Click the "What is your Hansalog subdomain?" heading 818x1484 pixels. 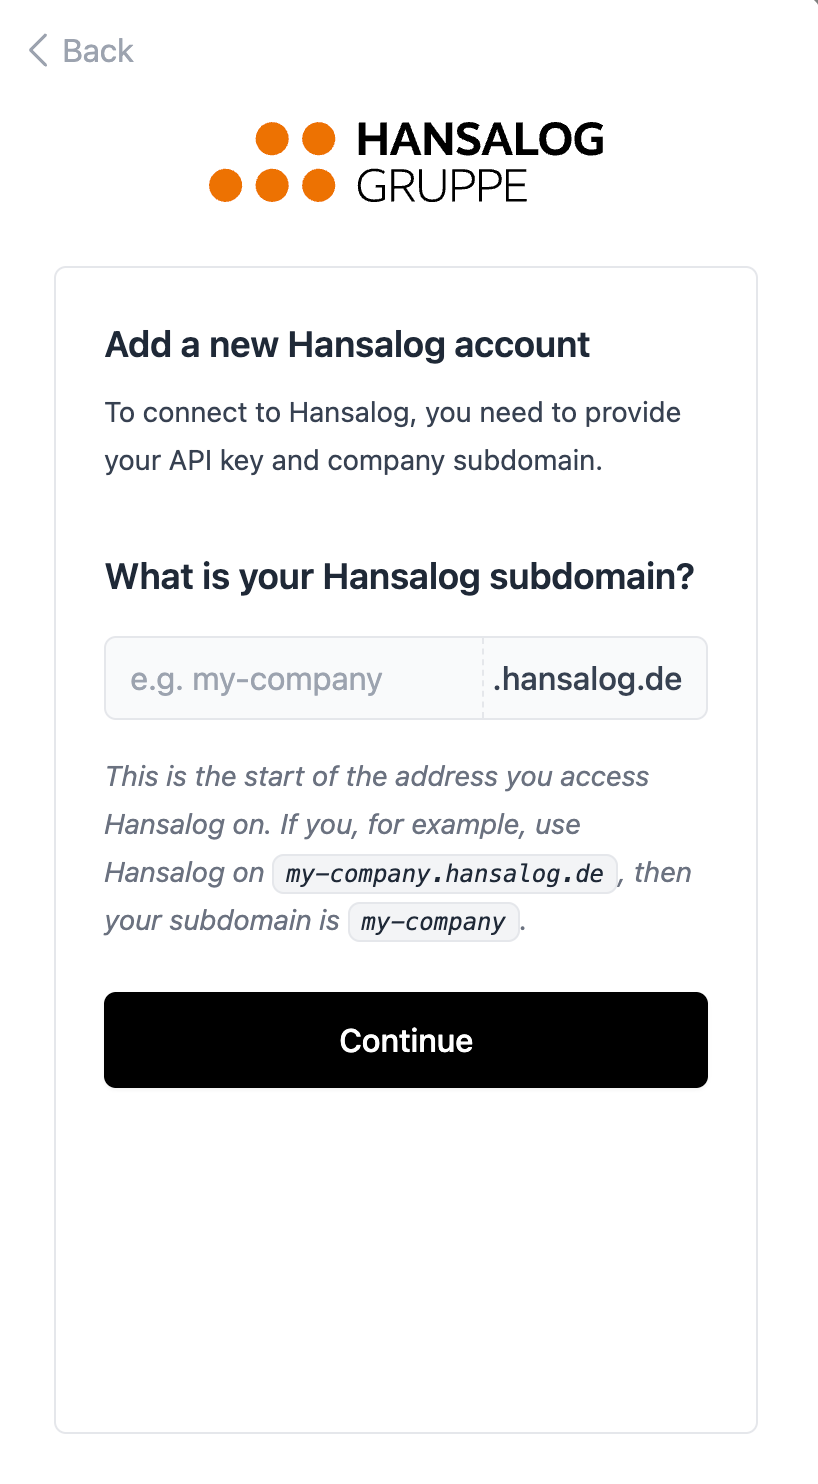click(x=399, y=577)
